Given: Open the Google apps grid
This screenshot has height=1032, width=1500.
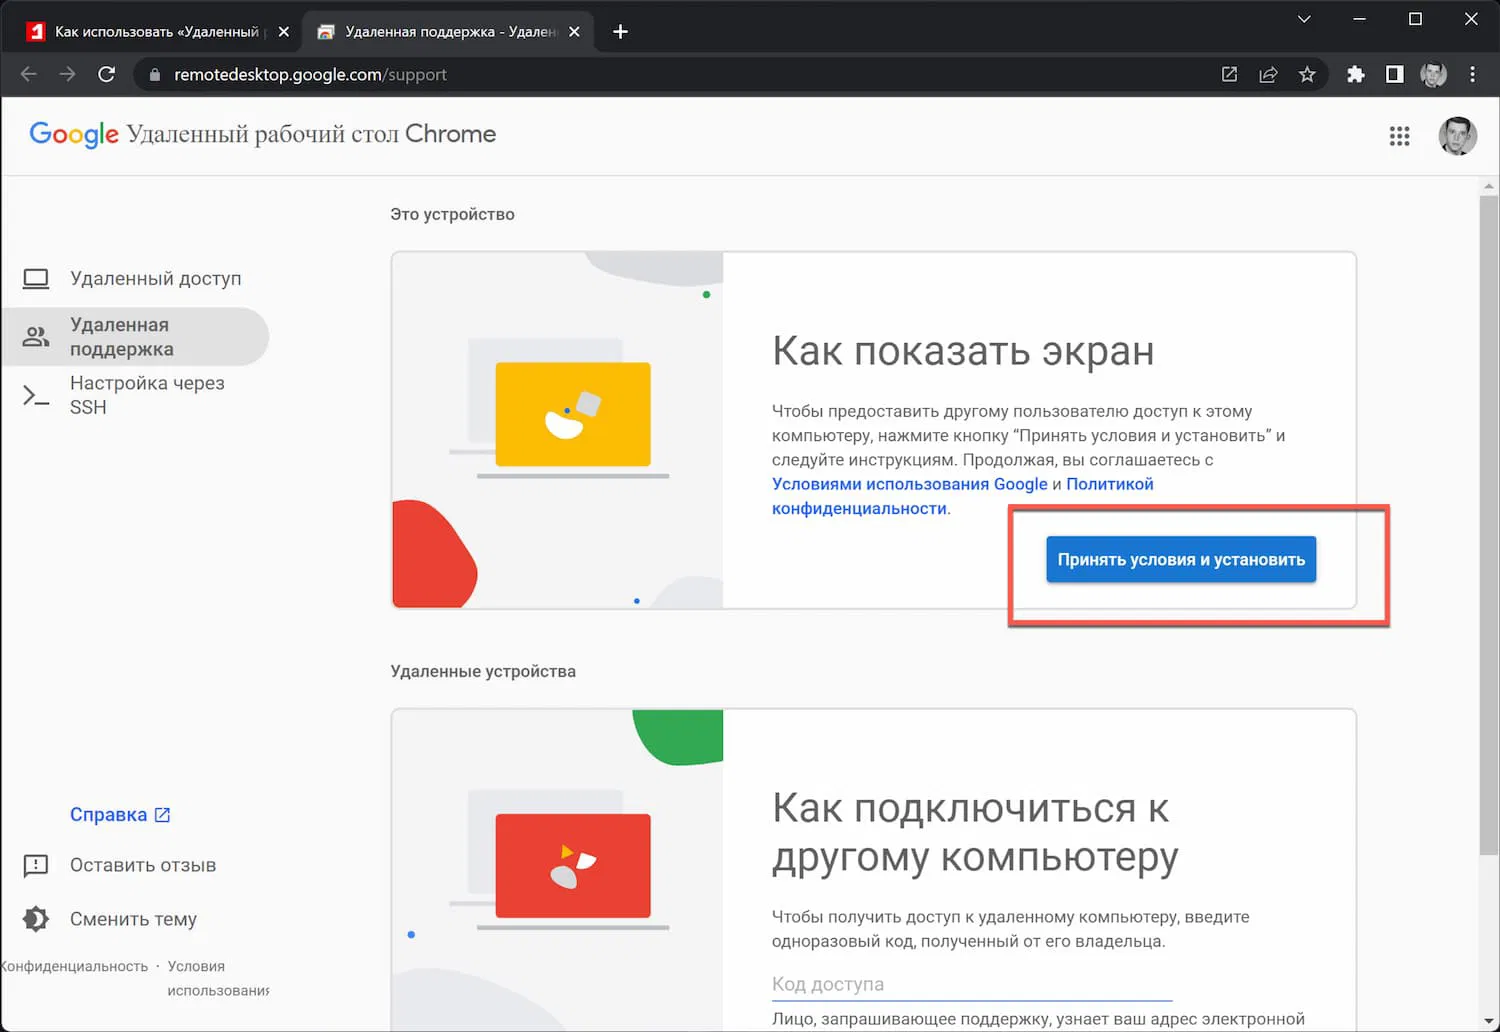Looking at the screenshot, I should 1399,136.
